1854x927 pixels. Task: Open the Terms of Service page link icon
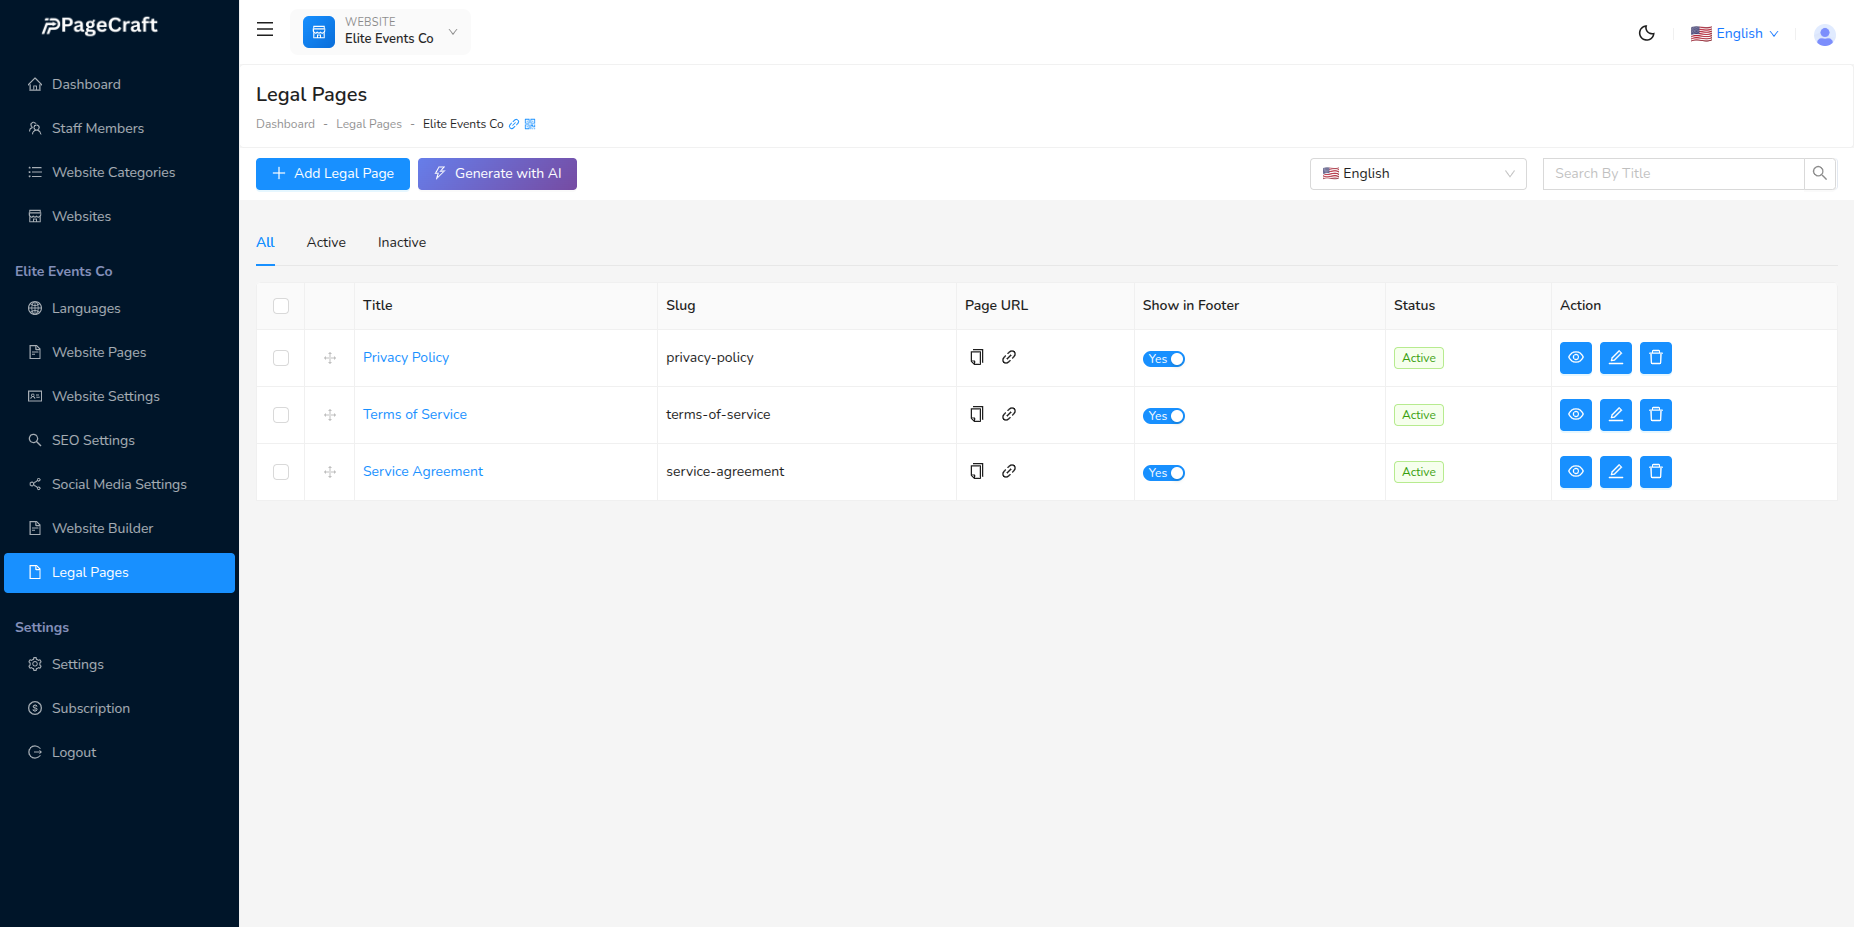tap(1009, 413)
